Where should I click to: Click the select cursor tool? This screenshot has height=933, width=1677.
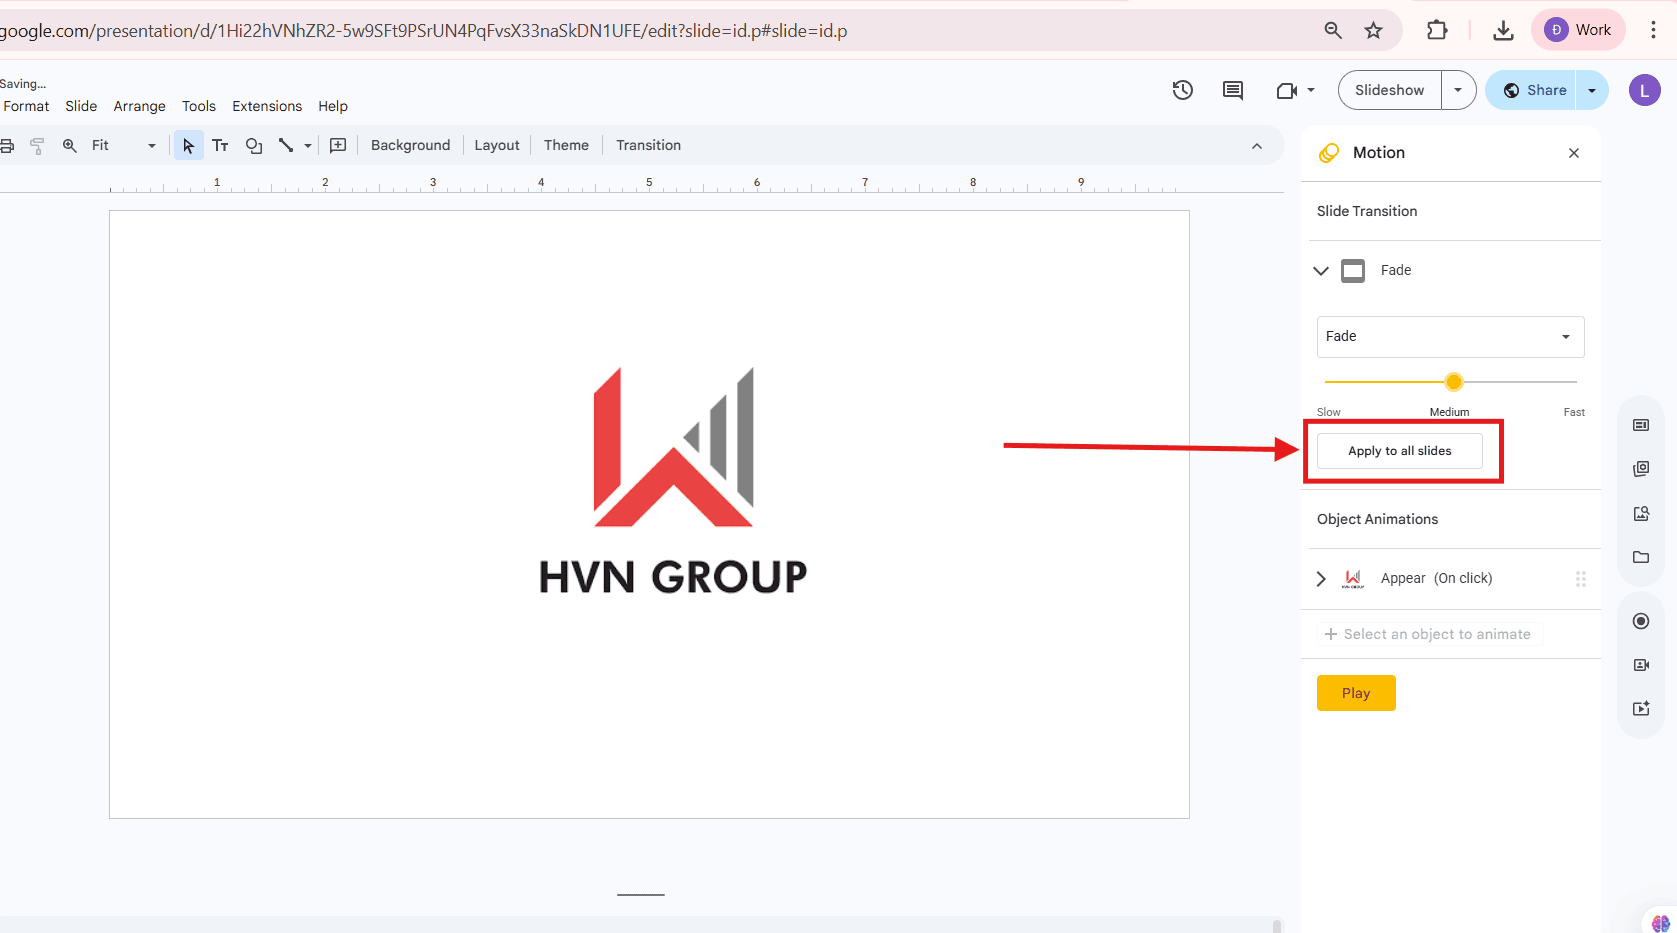[x=188, y=146]
